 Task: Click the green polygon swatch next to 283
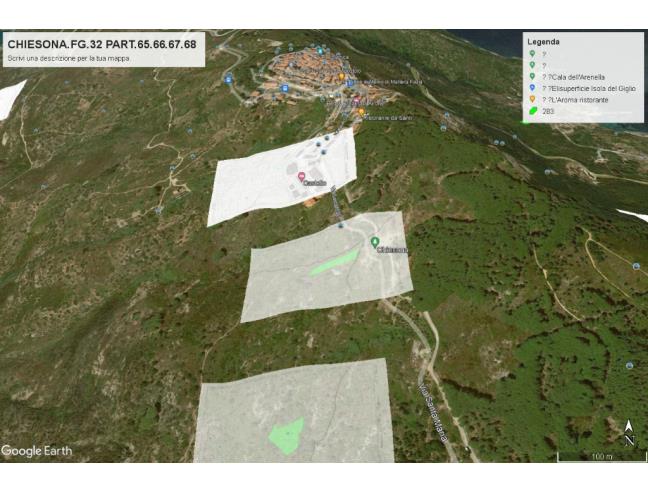[531, 112]
